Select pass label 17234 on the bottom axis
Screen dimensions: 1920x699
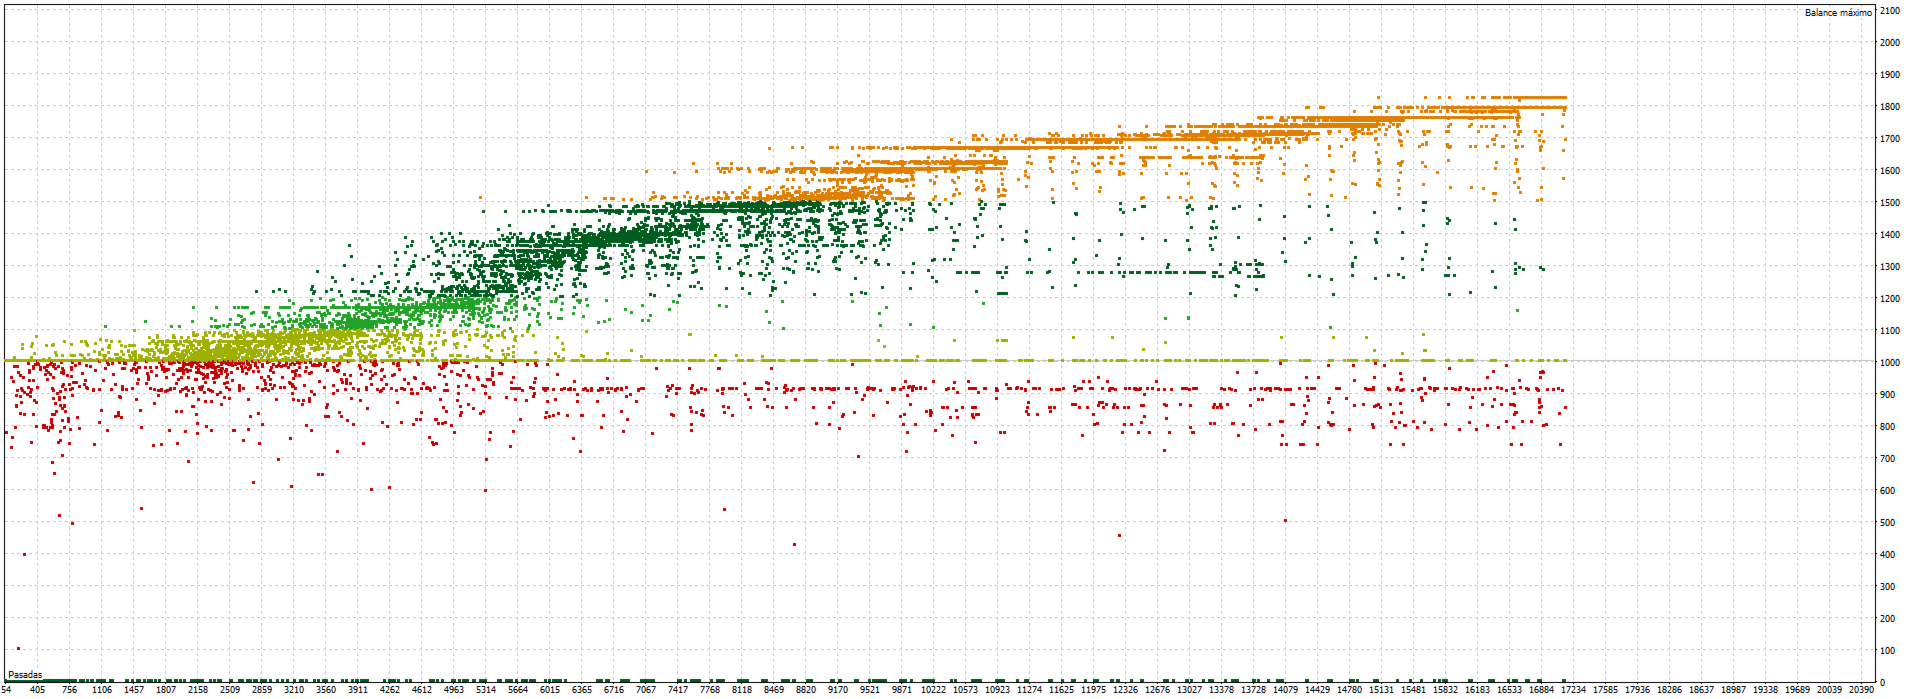pos(1574,690)
